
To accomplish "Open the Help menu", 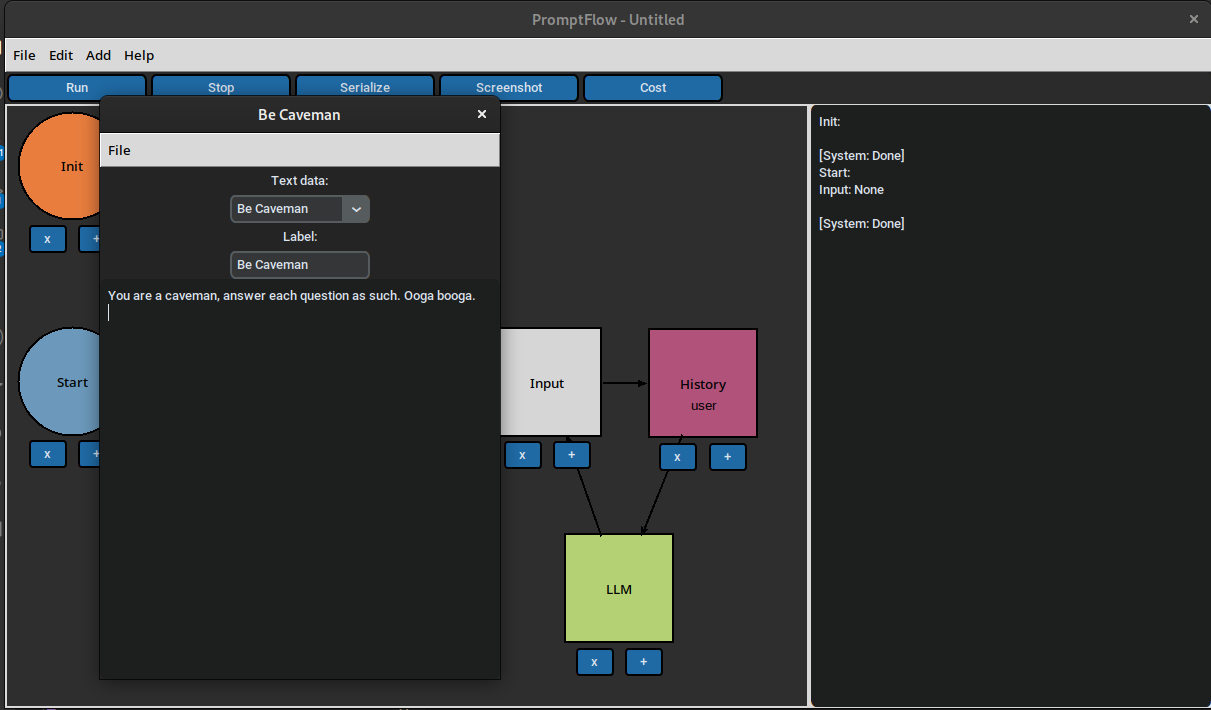I will 139,55.
